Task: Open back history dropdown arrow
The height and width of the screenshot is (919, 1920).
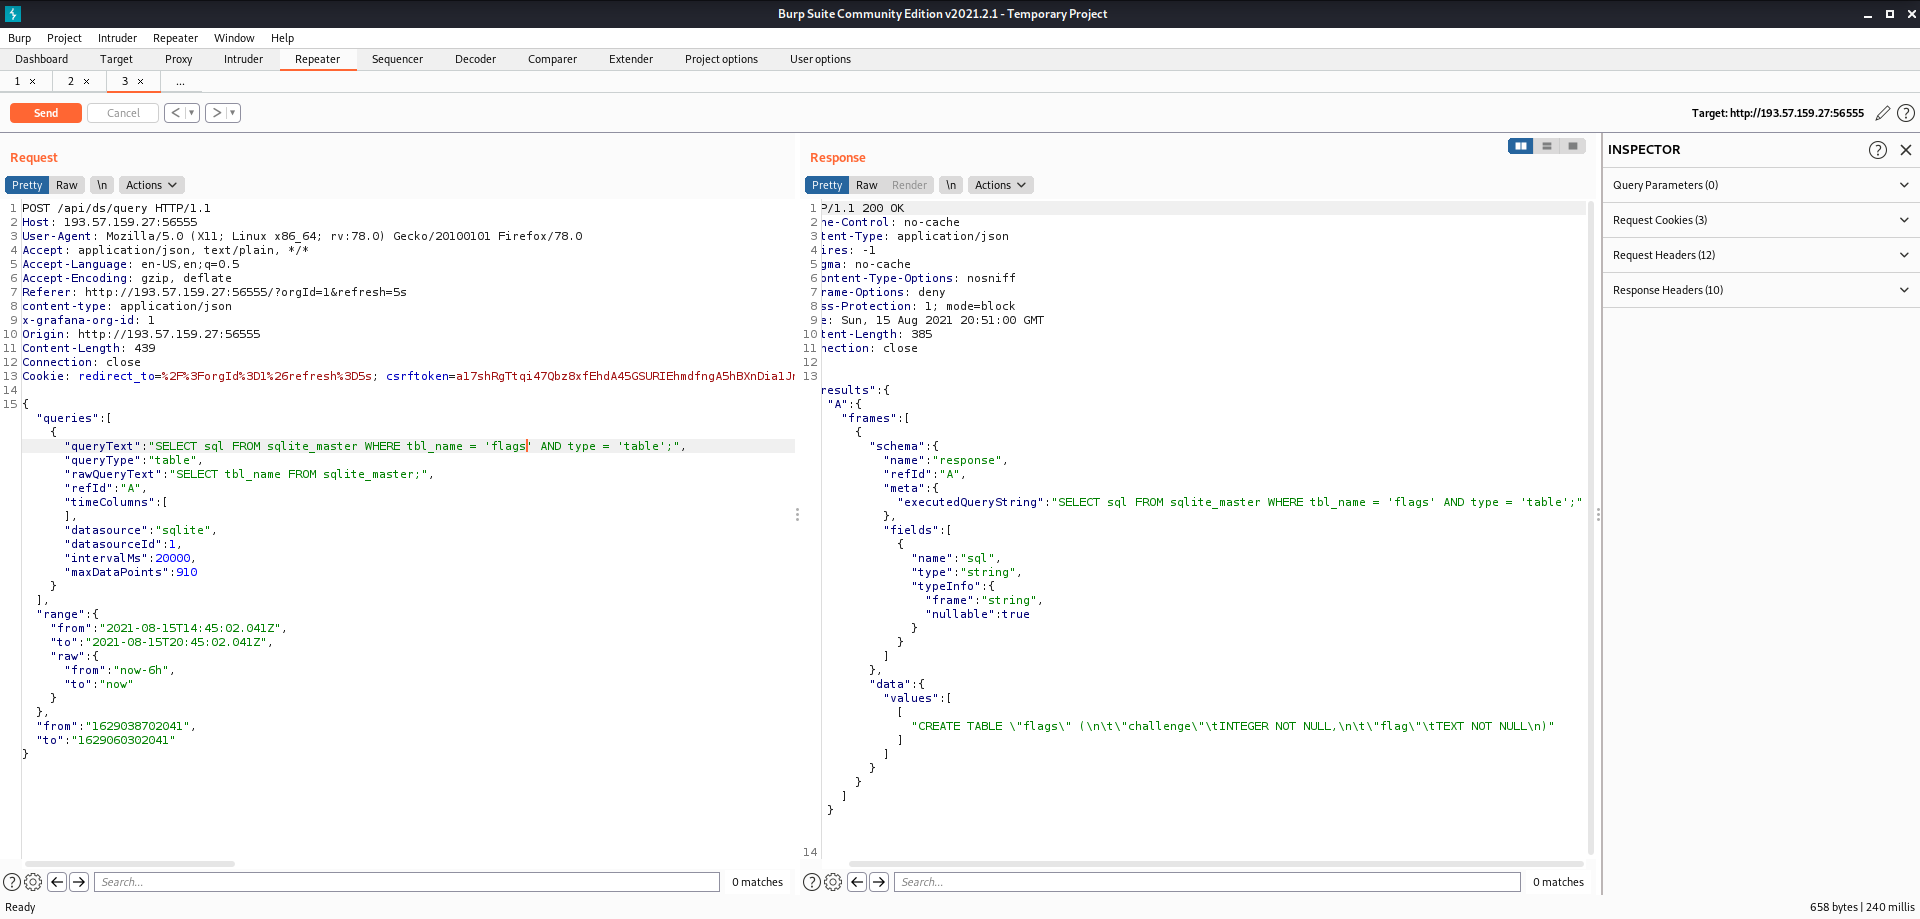Action: click(x=192, y=113)
